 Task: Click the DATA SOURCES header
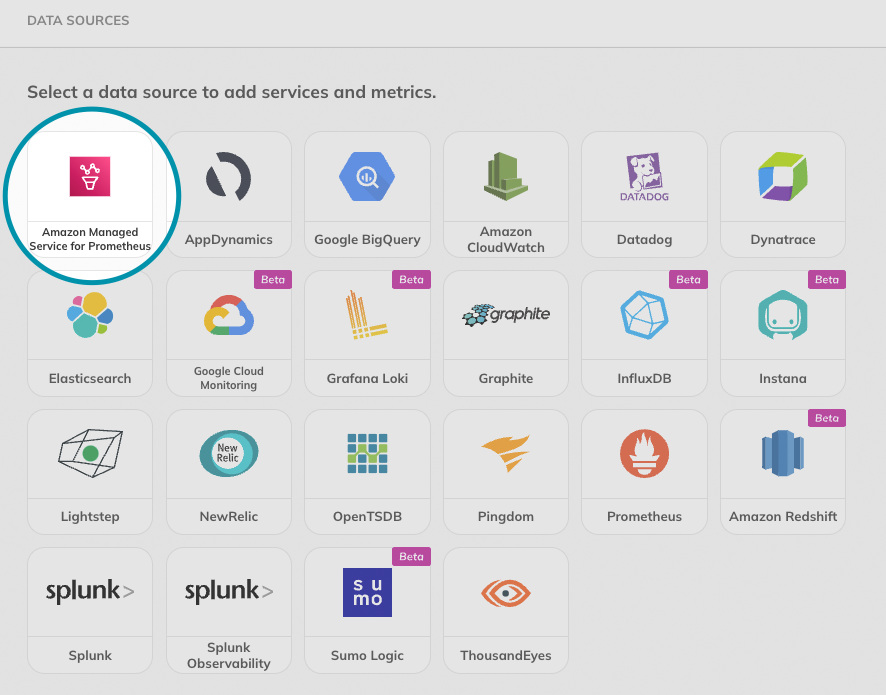pyautogui.click(x=78, y=20)
